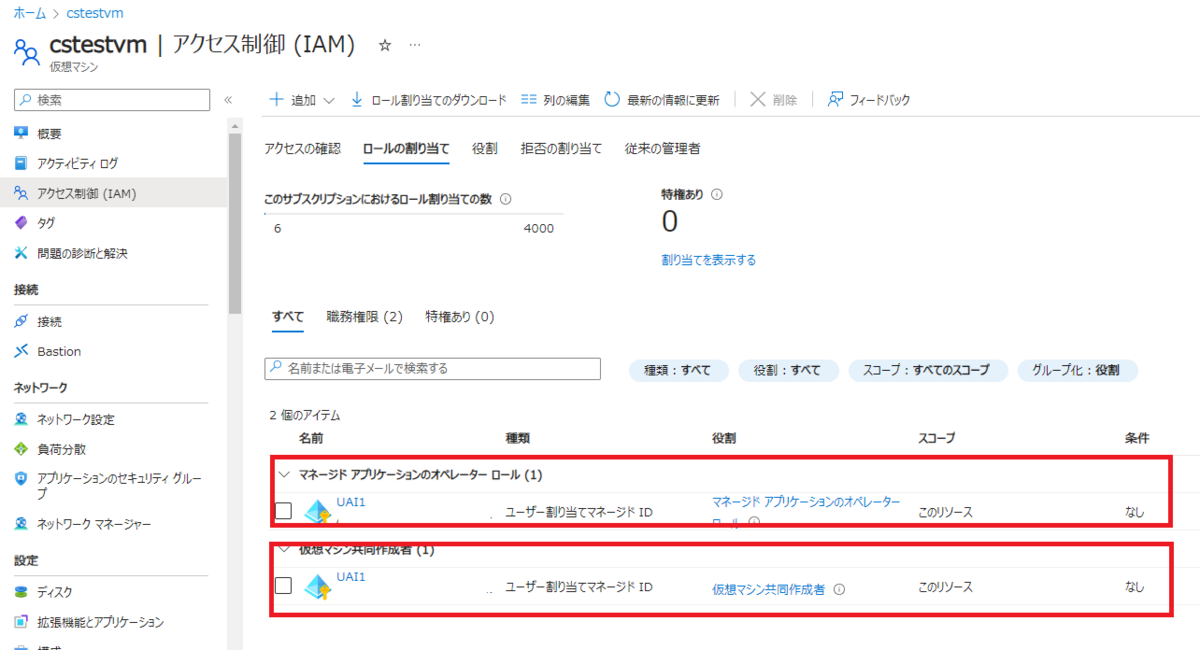This screenshot has width=1200, height=650.
Task: Open the 種類 : すべて filter
Action: [x=678, y=370]
